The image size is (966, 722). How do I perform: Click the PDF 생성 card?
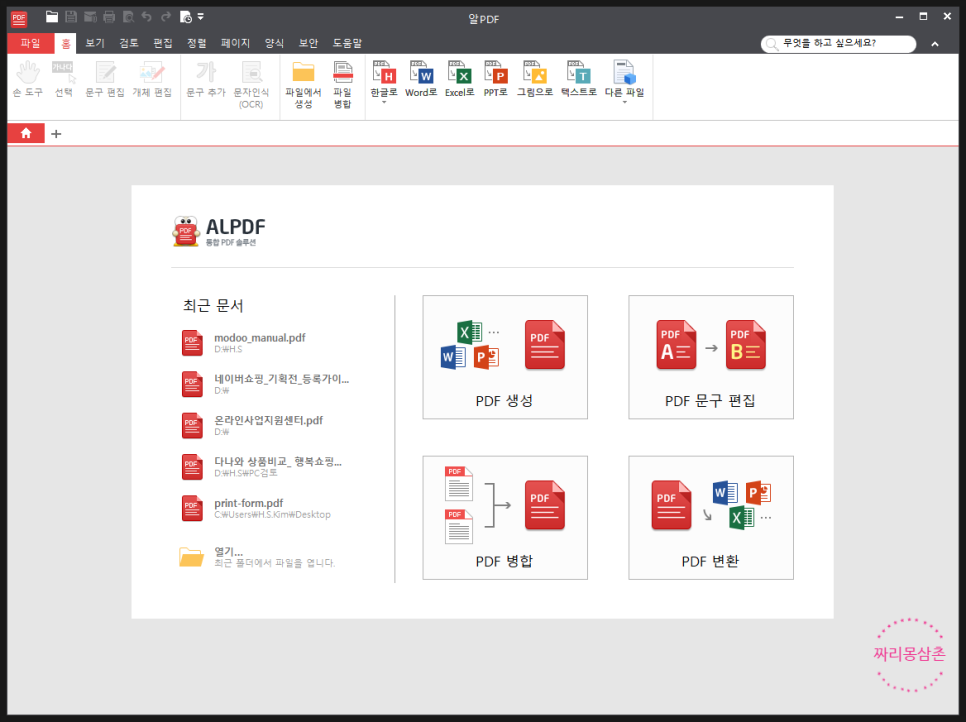(505, 357)
